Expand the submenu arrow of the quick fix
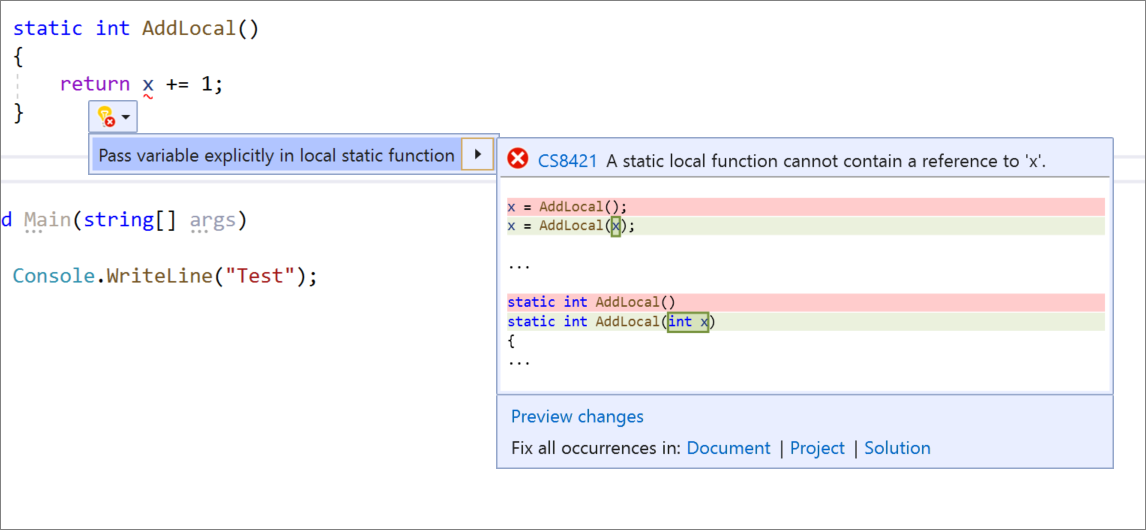The height and width of the screenshot is (530, 1146). [x=479, y=155]
